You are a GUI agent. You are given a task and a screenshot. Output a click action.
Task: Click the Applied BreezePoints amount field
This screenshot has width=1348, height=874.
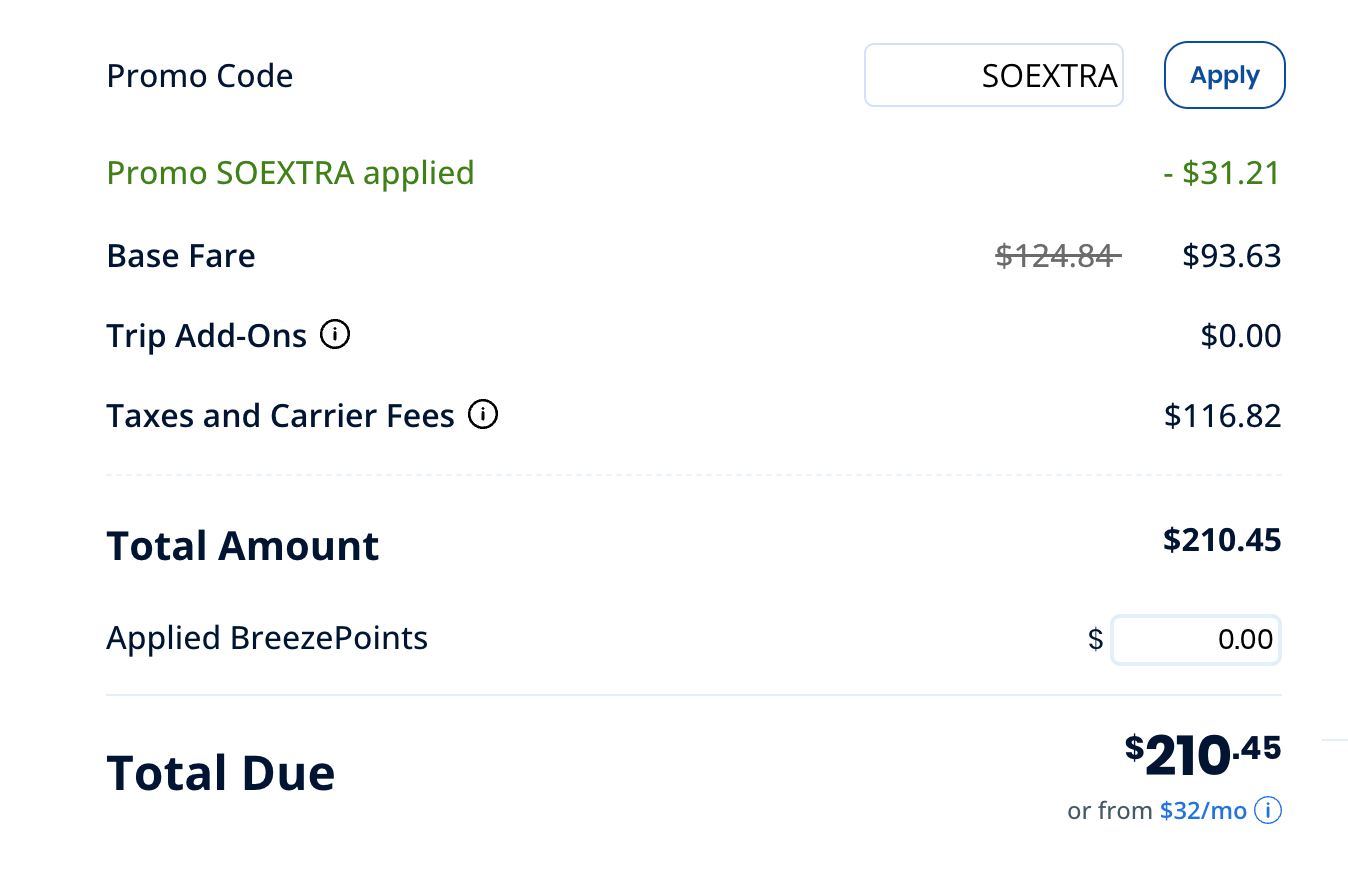point(1195,639)
